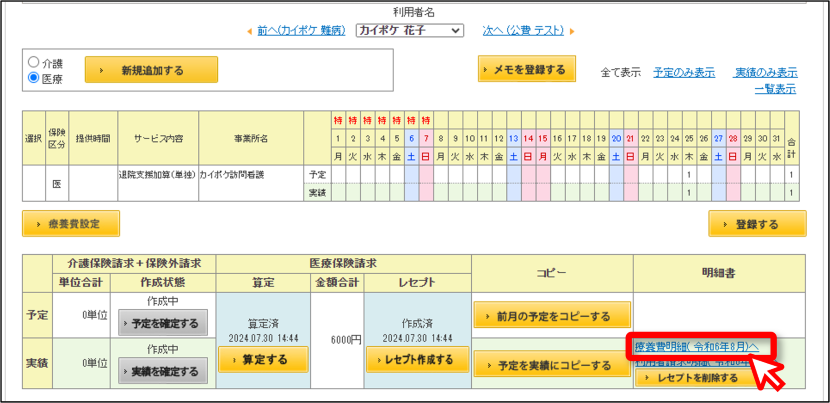Image resolution: width=830 pixels, height=403 pixels.
Task: Click レセプト作成する button
Action: [418, 360]
